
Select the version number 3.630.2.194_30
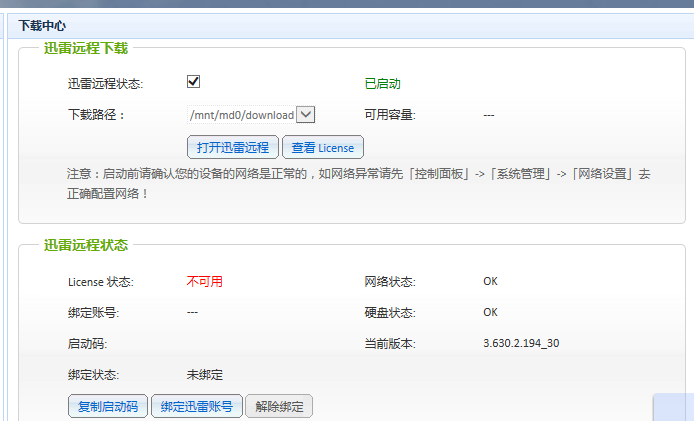click(521, 343)
